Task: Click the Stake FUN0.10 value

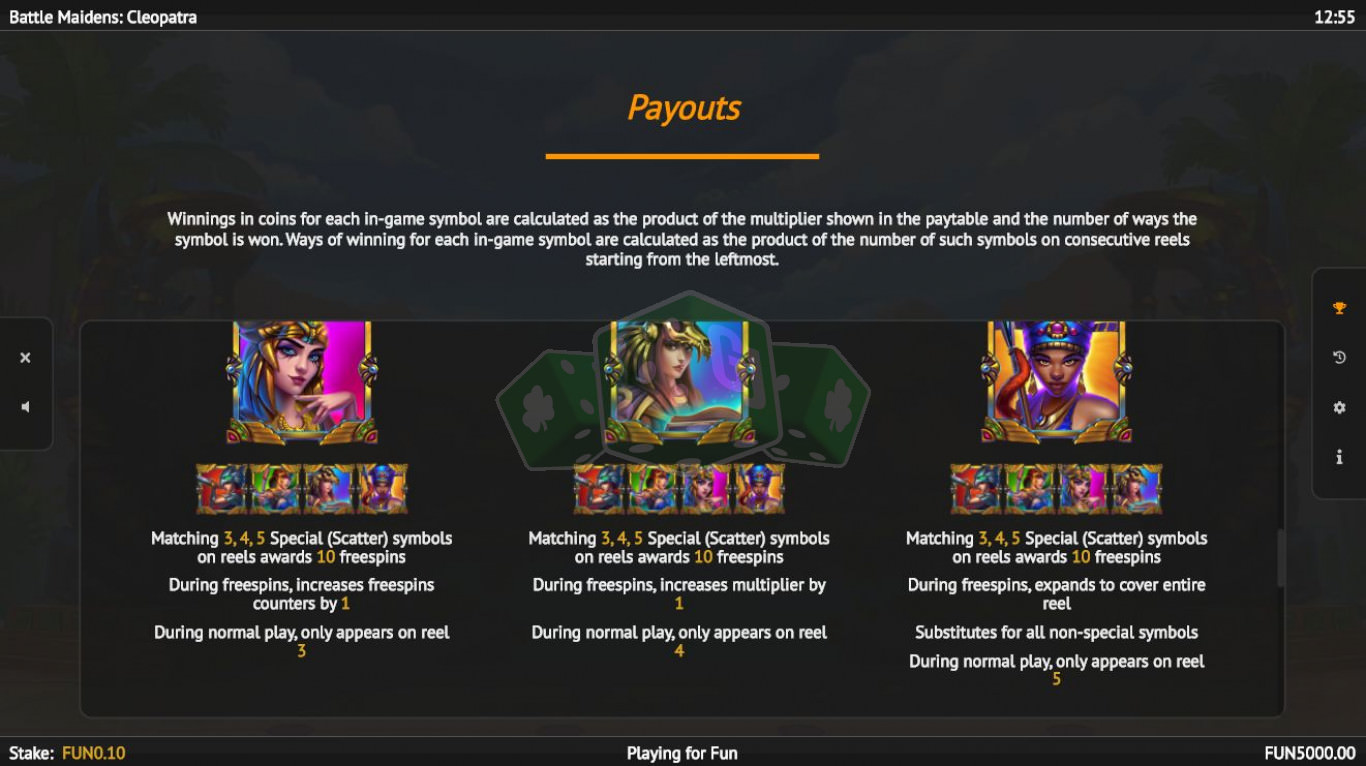Action: click(x=94, y=753)
